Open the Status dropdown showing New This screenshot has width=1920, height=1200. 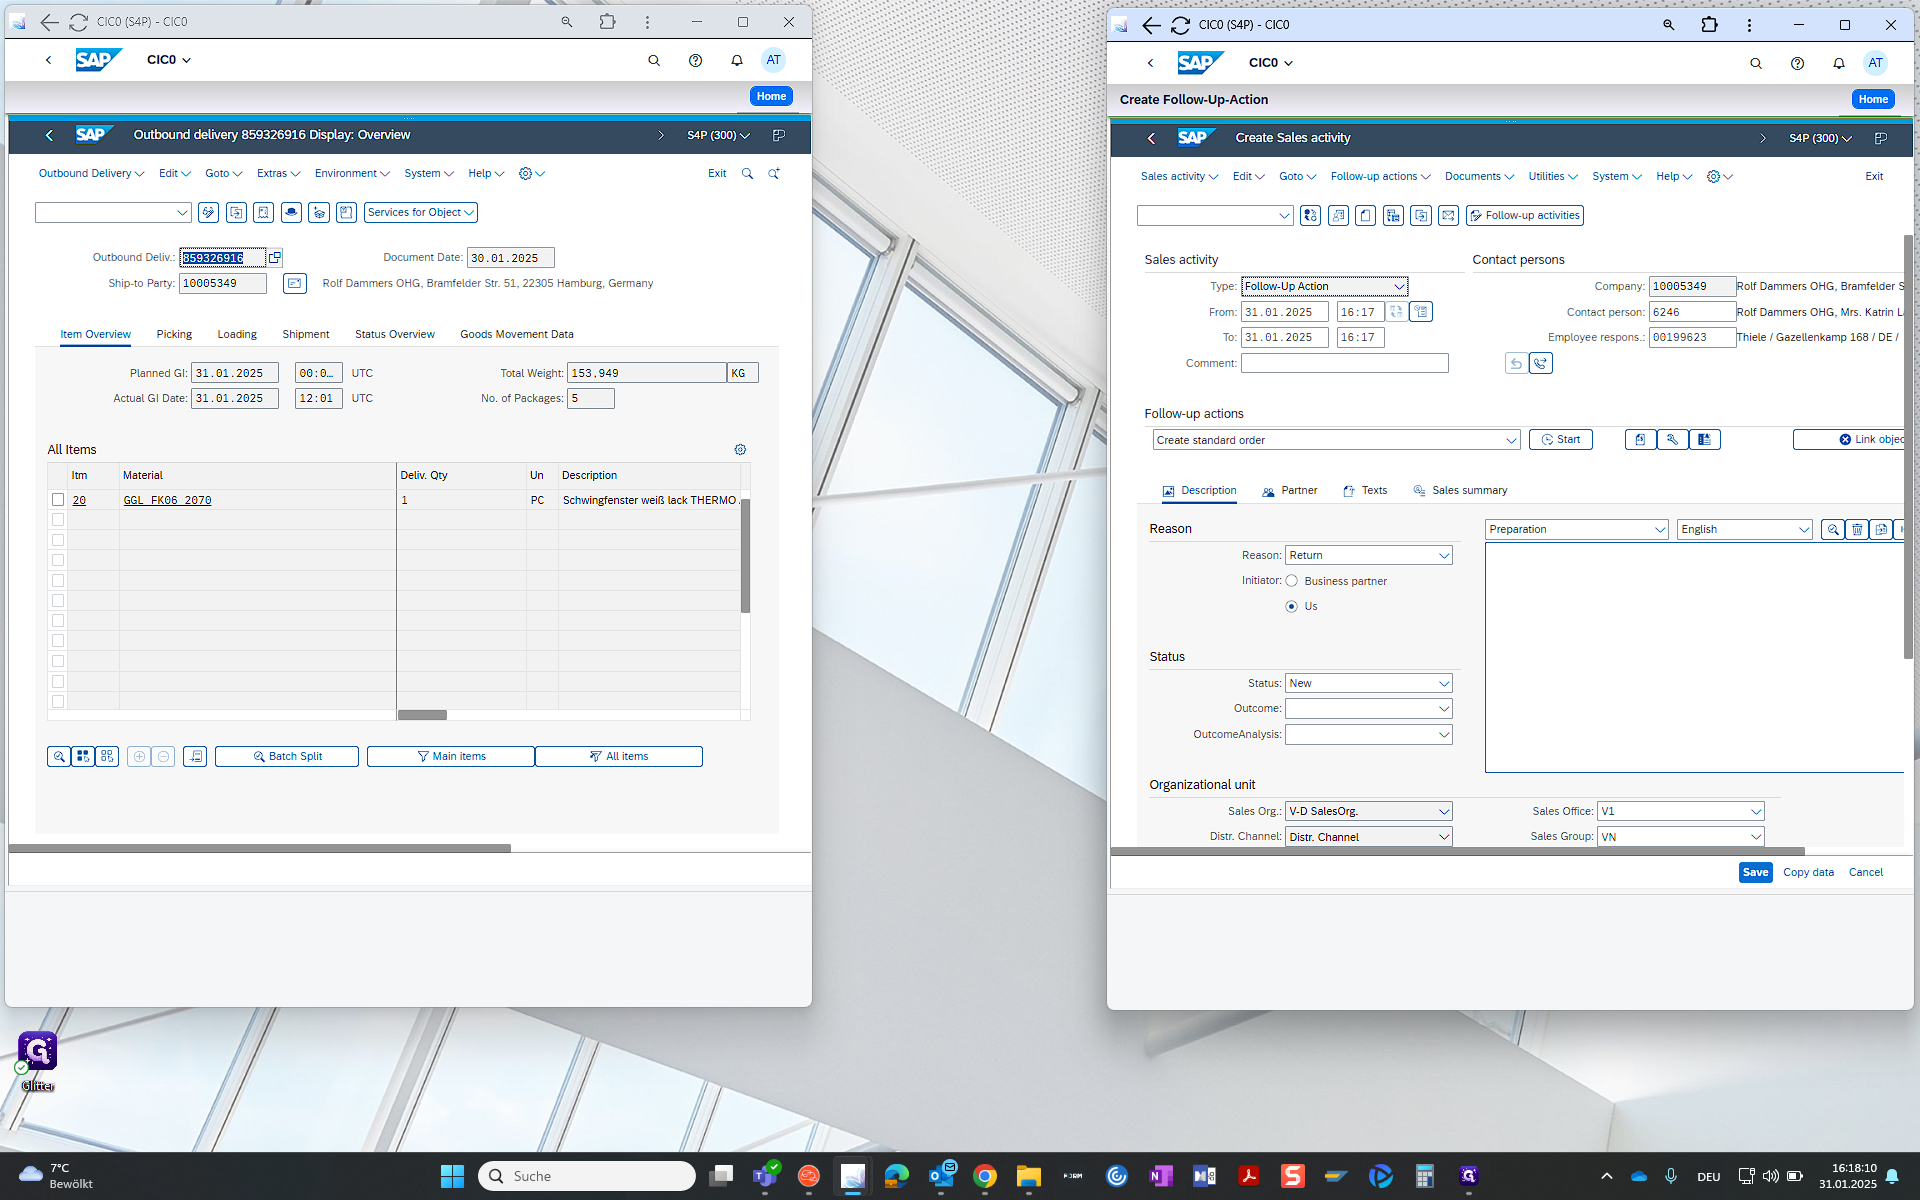point(1444,684)
